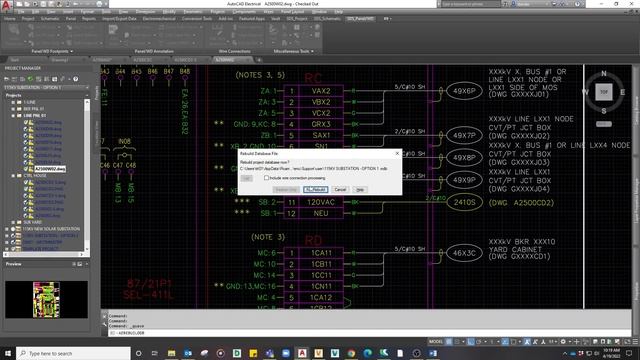Open the Project Manager help icon
The image size is (640, 360).
click(x=76, y=79)
